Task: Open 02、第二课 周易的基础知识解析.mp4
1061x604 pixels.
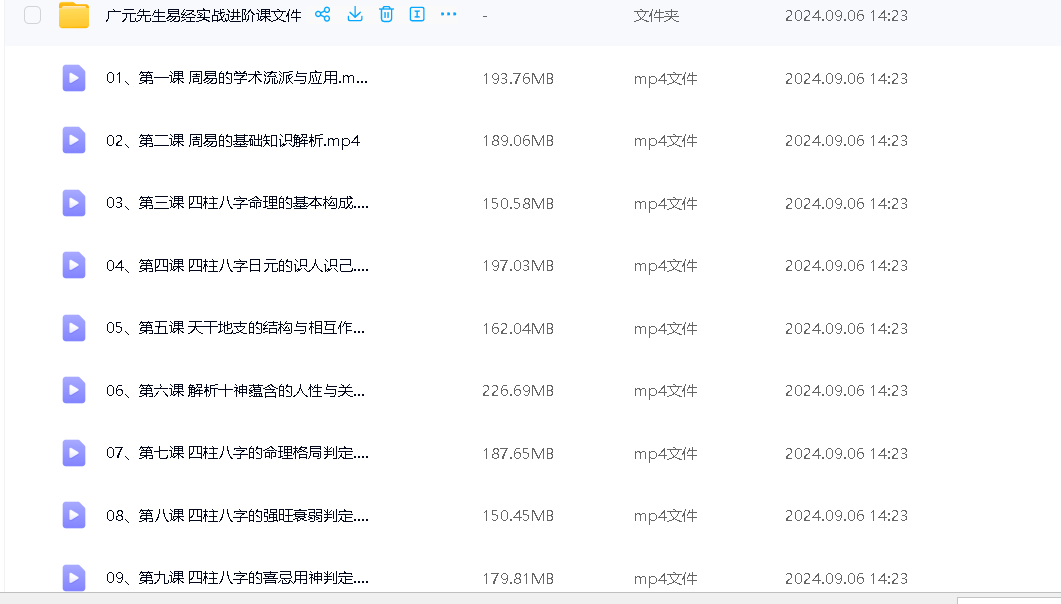Action: (x=232, y=141)
